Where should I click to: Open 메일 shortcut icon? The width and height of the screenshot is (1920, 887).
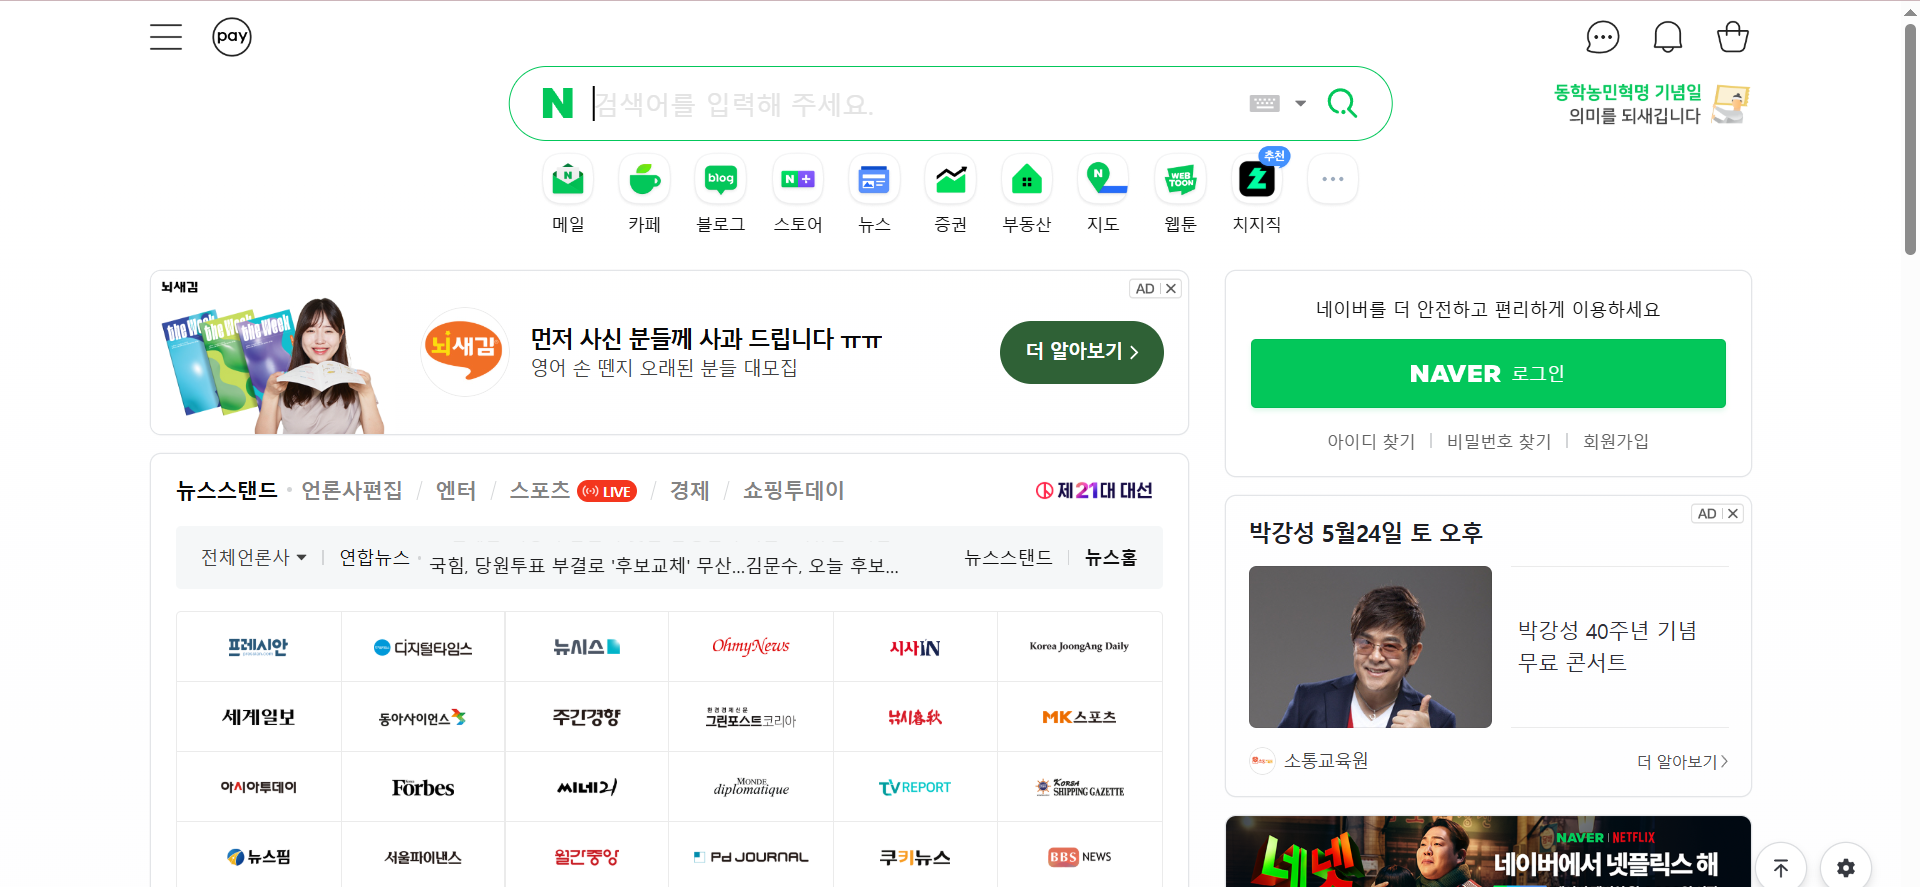click(568, 180)
